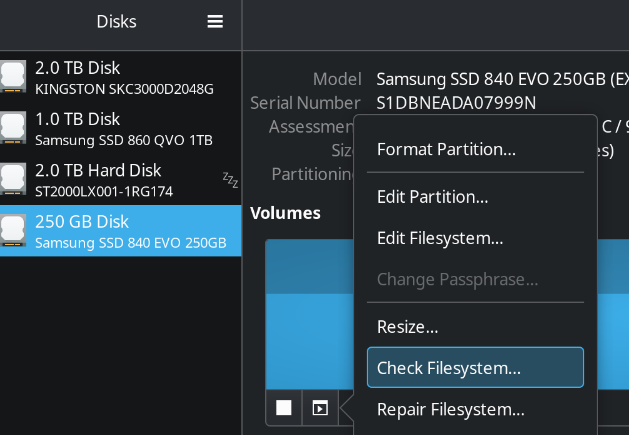The image size is (629, 435).
Task: Click the sleeping zzz standby indicator
Action: pos(230,179)
